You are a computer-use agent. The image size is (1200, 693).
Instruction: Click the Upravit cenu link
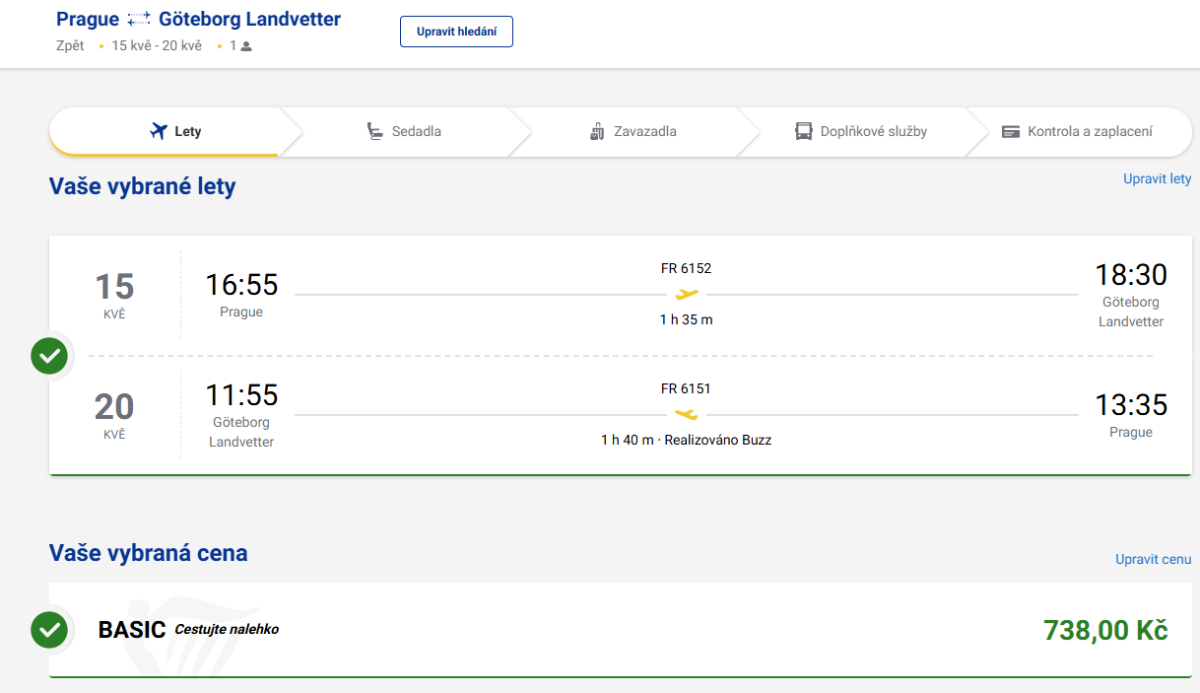coord(1153,559)
